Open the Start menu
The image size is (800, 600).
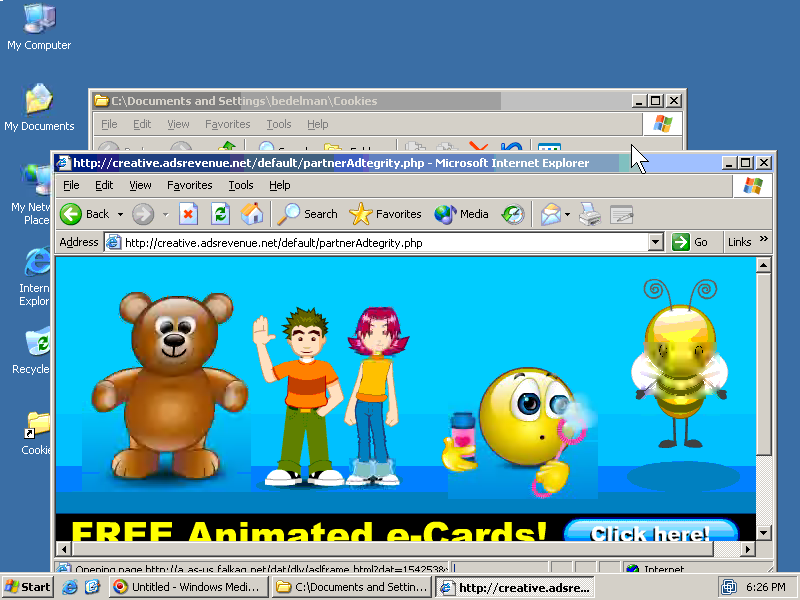[28, 587]
